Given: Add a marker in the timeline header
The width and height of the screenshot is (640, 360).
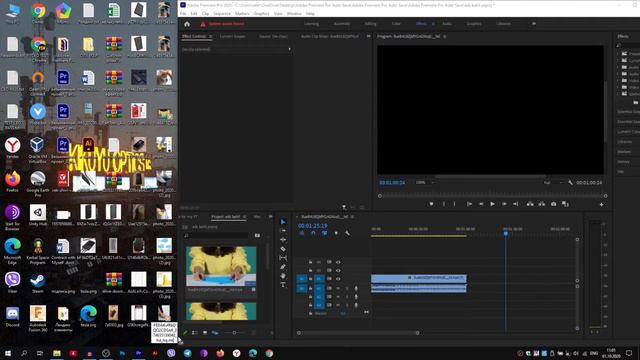Looking at the screenshot, I should coord(336,233).
